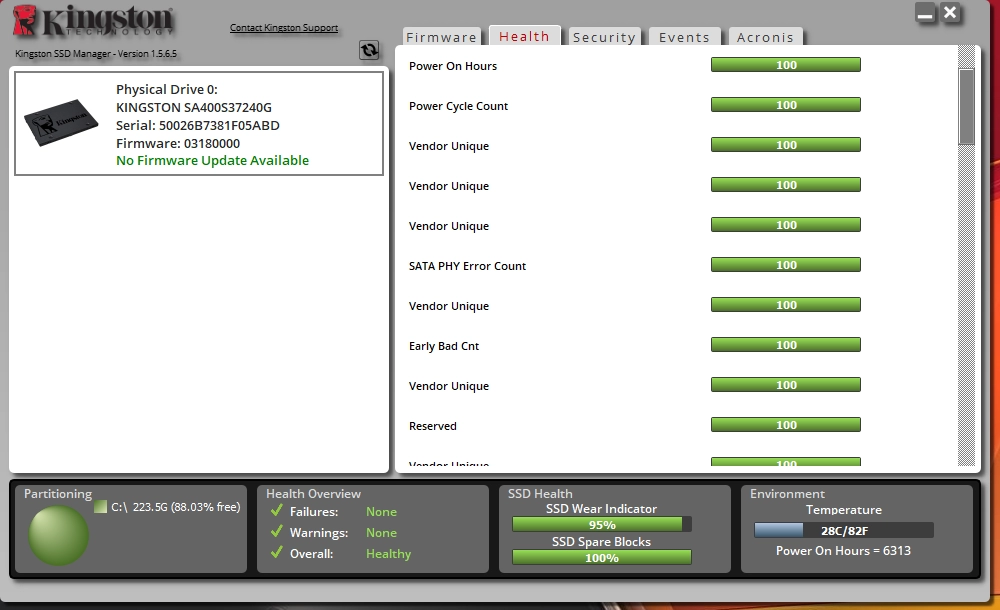The width and height of the screenshot is (1000, 610).
Task: Click the Early Bad Cnt label
Action: [x=444, y=346]
